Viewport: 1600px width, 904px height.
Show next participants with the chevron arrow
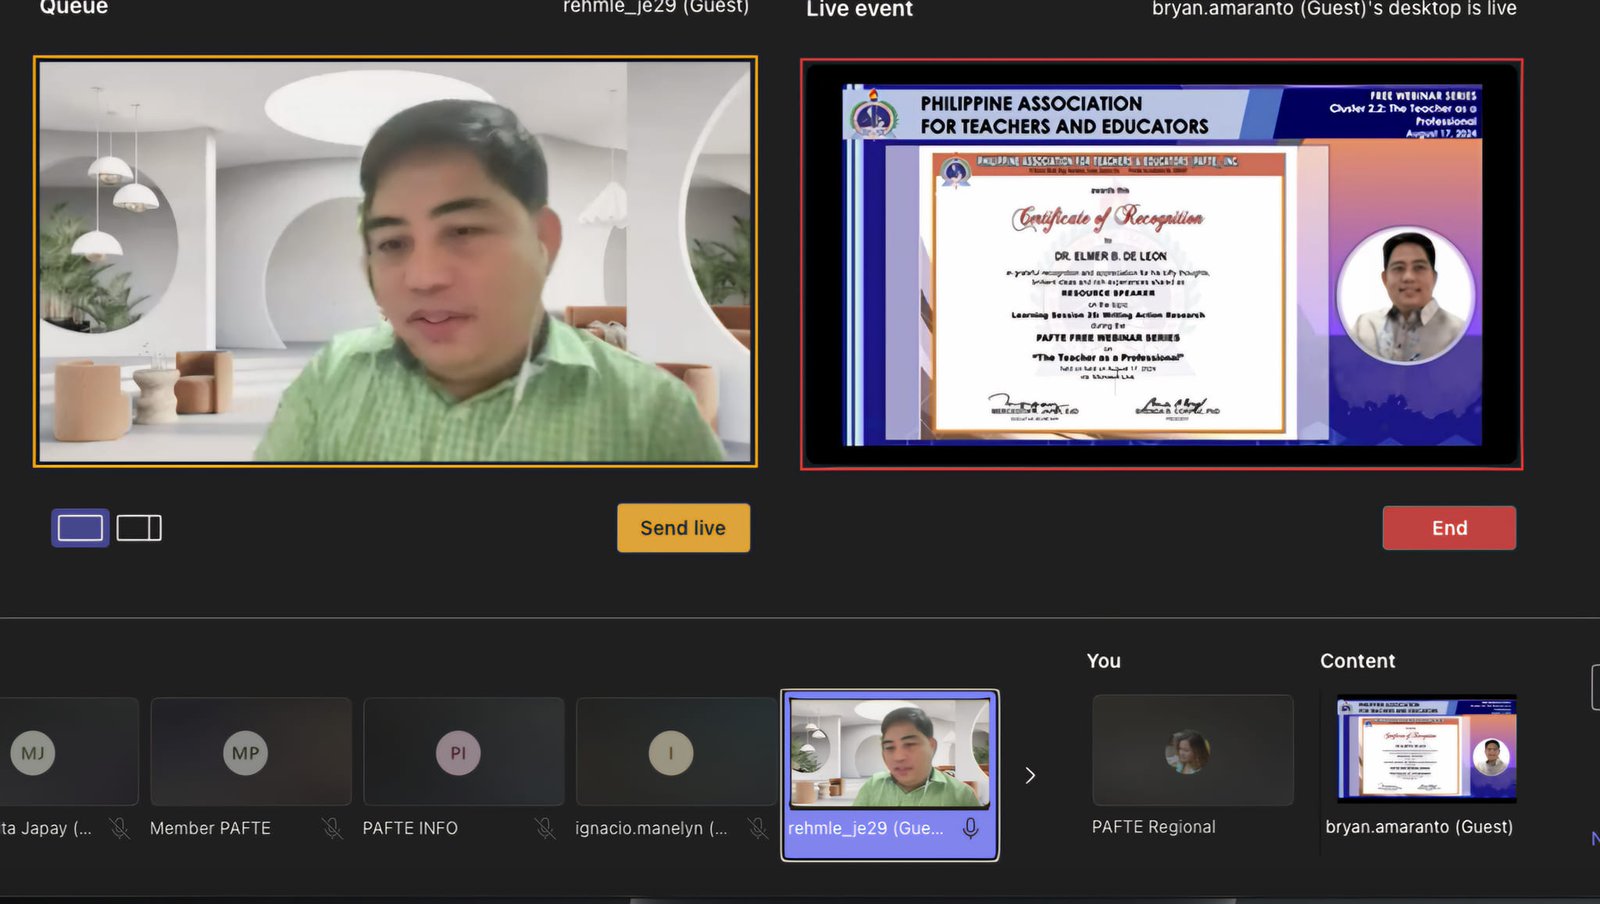tap(1030, 776)
